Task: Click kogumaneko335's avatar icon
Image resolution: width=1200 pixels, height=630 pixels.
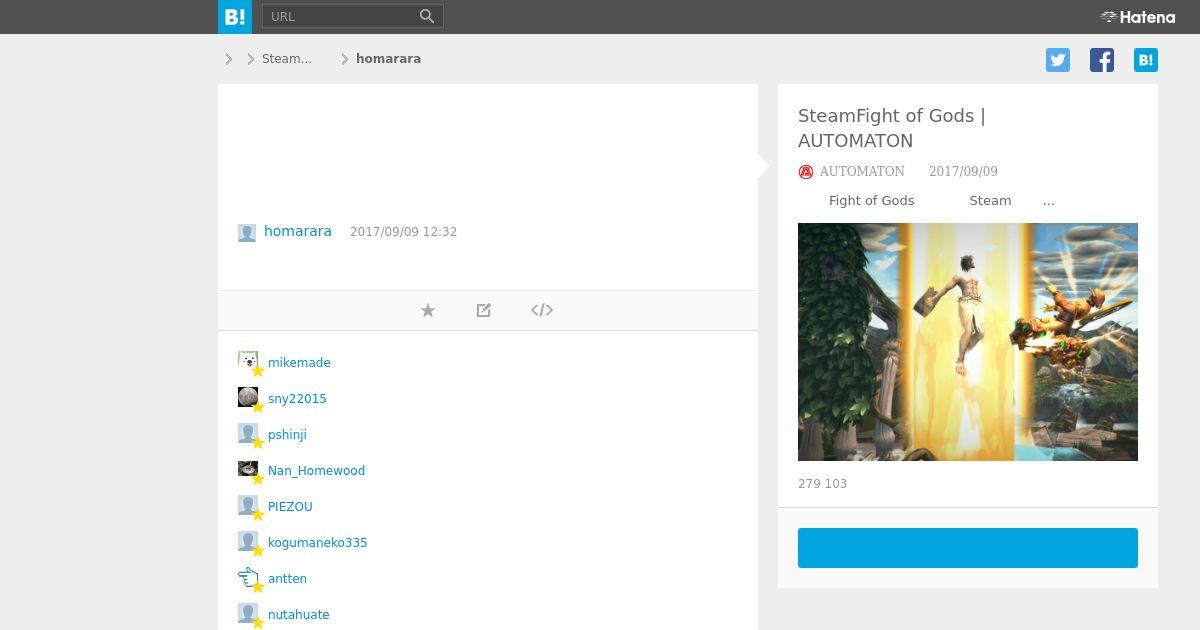Action: click(x=248, y=541)
